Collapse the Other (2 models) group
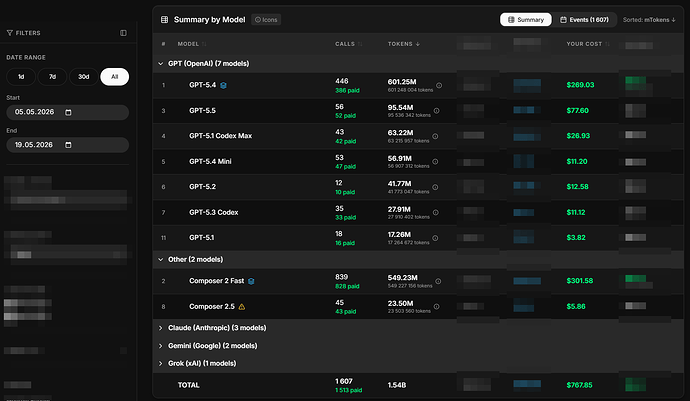Screen dimensions: 690x401 [161, 260]
